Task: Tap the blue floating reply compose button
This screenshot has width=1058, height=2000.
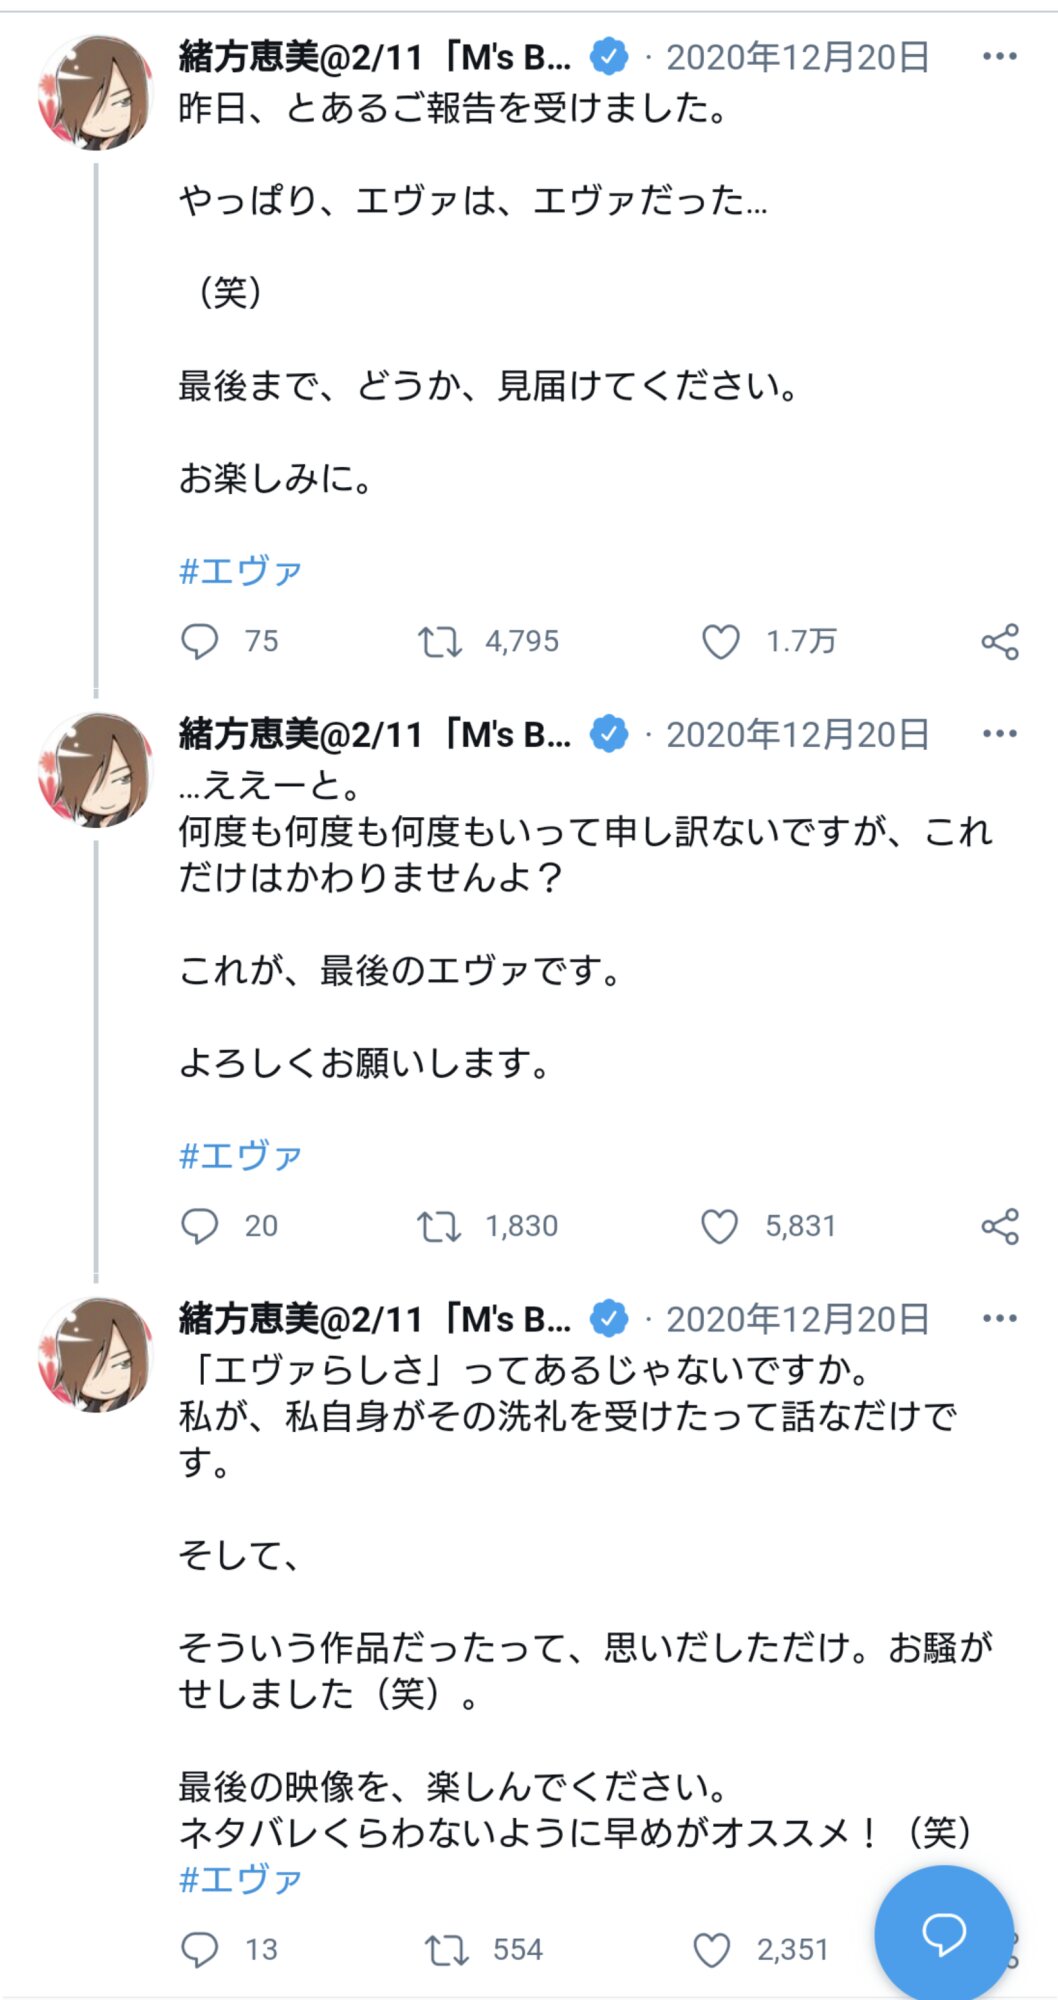Action: (x=943, y=1933)
